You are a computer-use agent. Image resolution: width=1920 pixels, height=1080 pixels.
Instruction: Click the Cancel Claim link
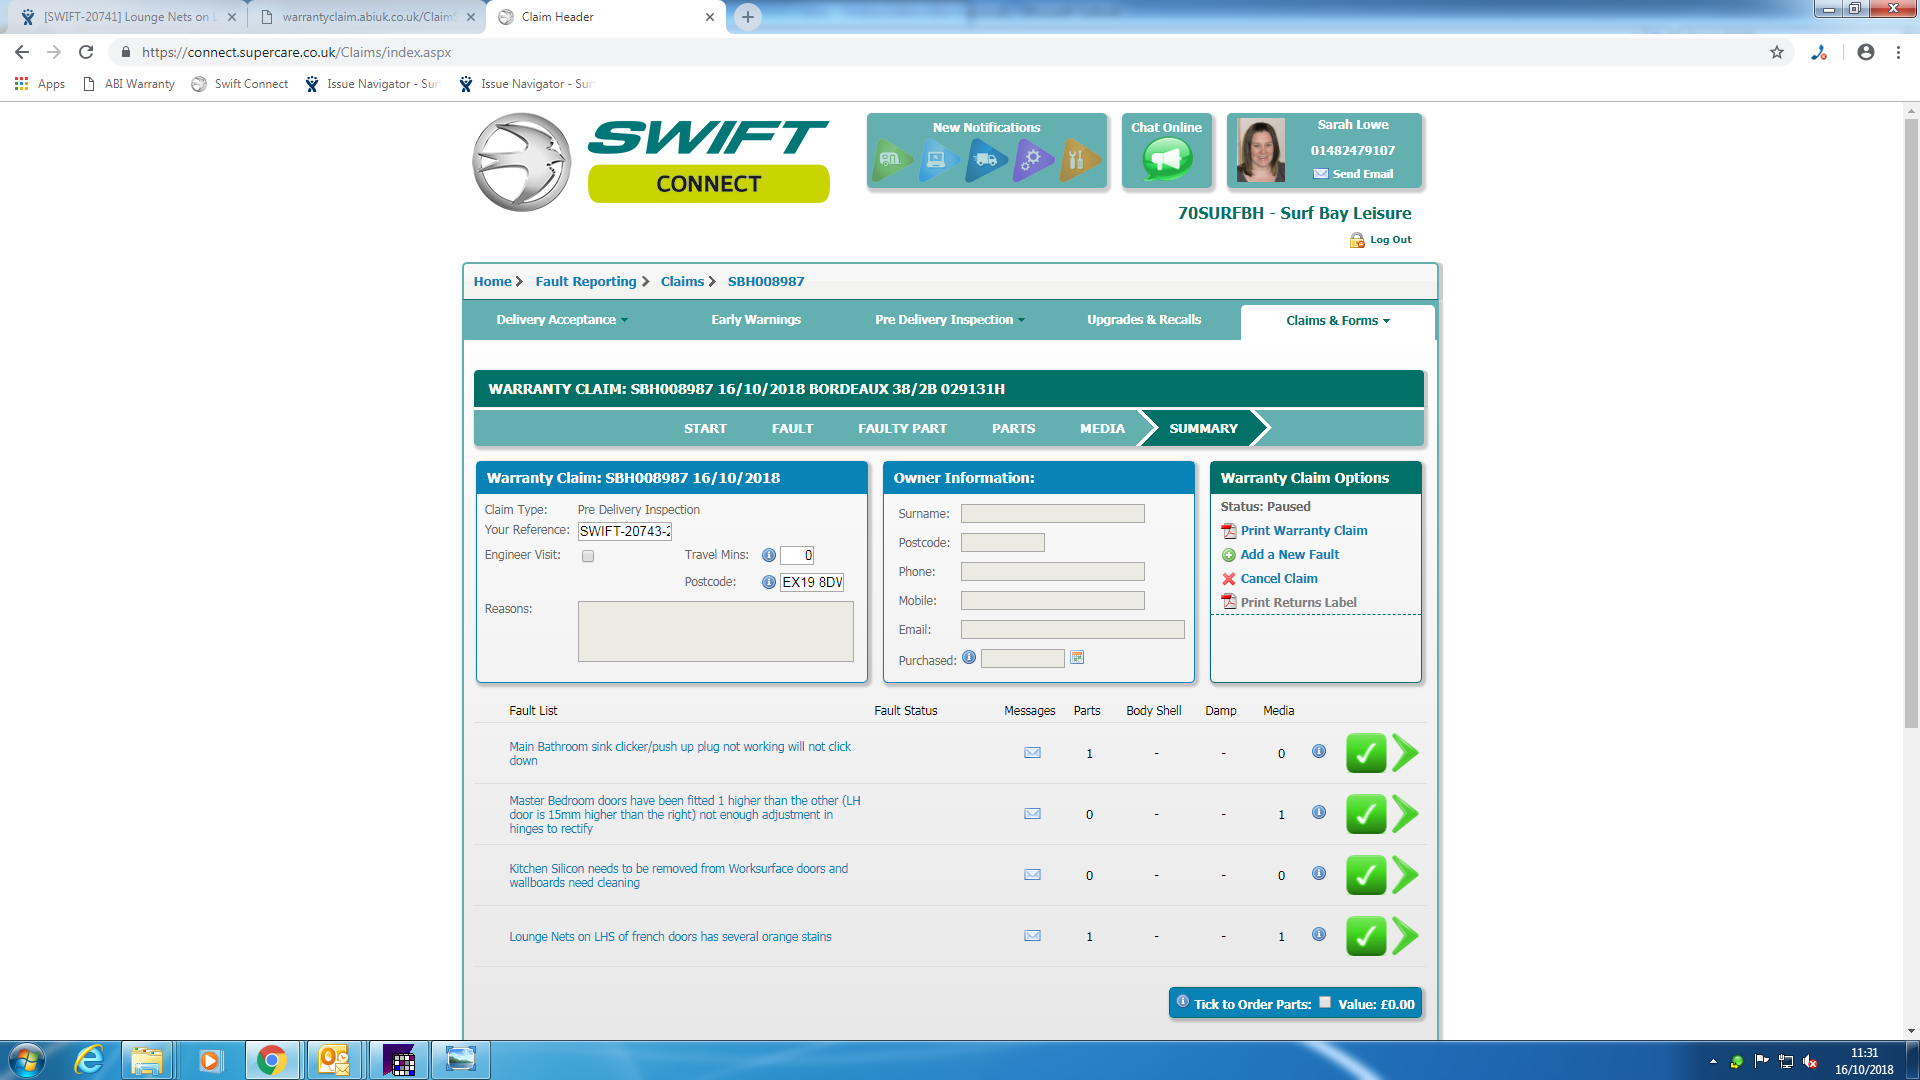1278,579
